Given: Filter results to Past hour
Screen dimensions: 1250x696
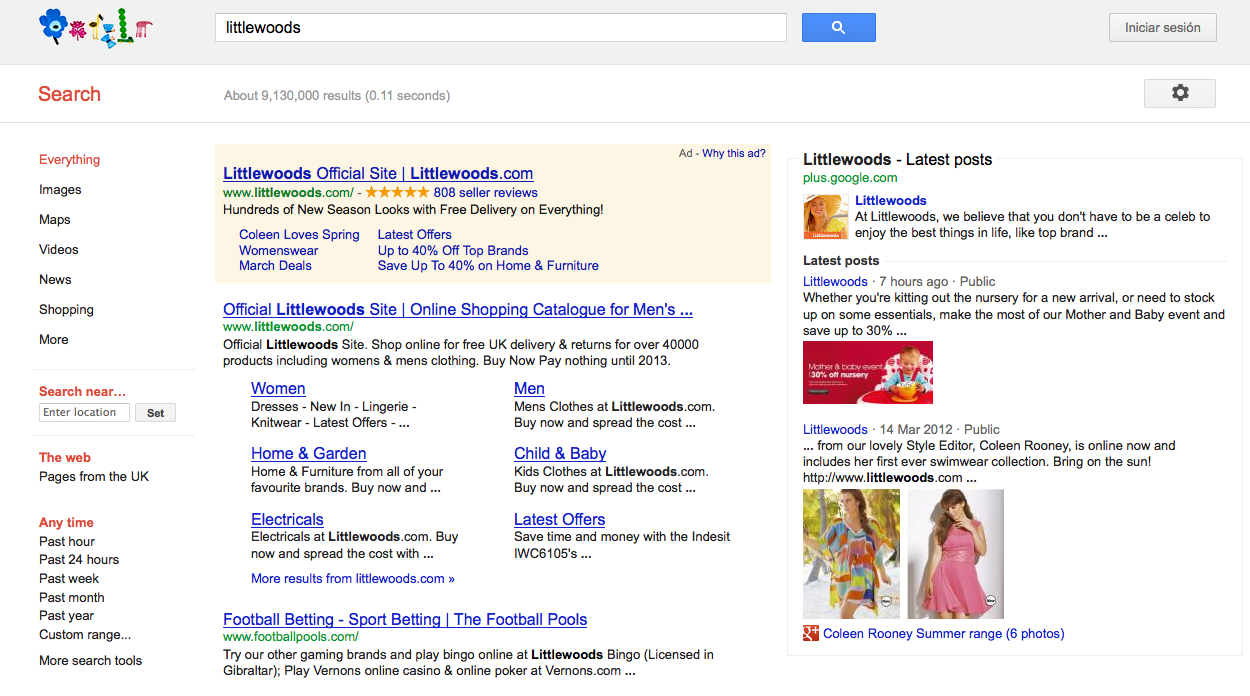Looking at the screenshot, I should click(x=67, y=541).
